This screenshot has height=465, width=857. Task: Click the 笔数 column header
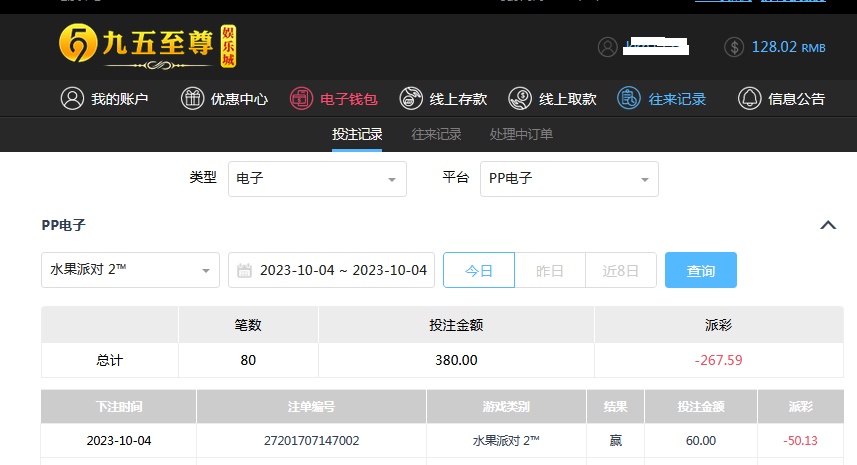click(248, 325)
